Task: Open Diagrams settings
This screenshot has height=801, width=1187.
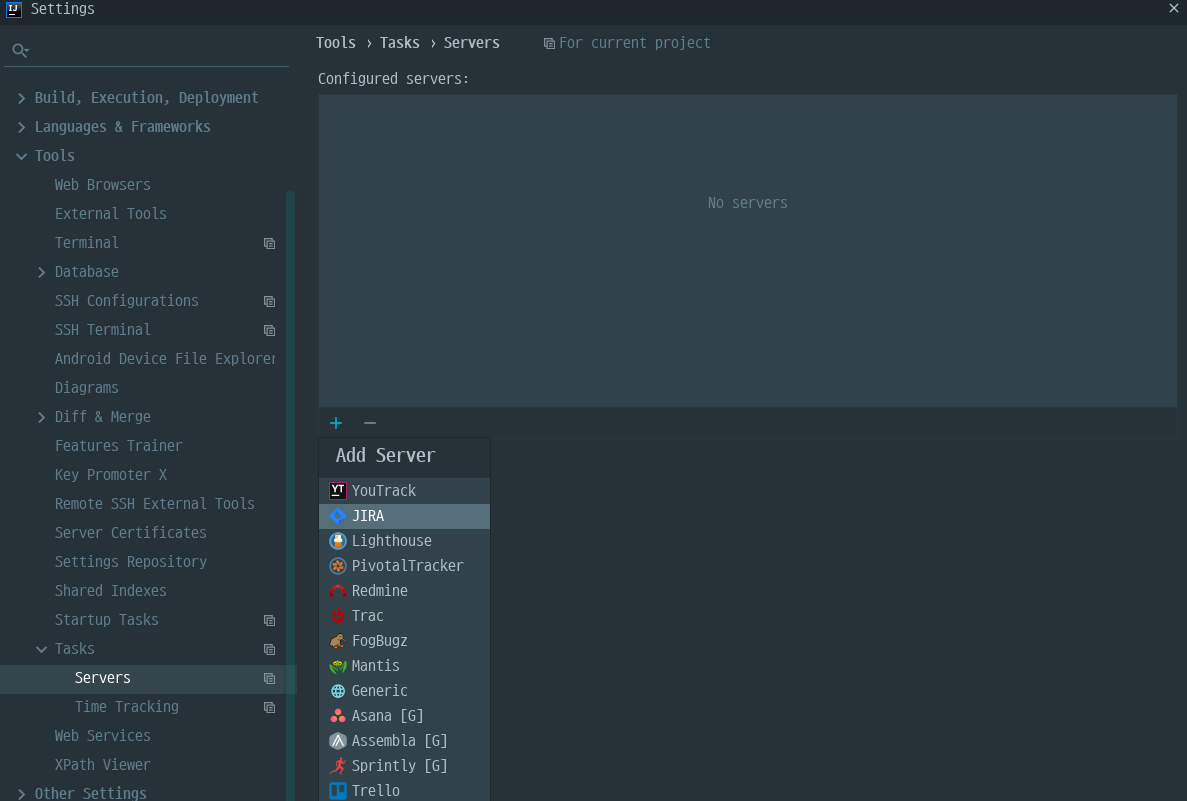Action: click(86, 388)
